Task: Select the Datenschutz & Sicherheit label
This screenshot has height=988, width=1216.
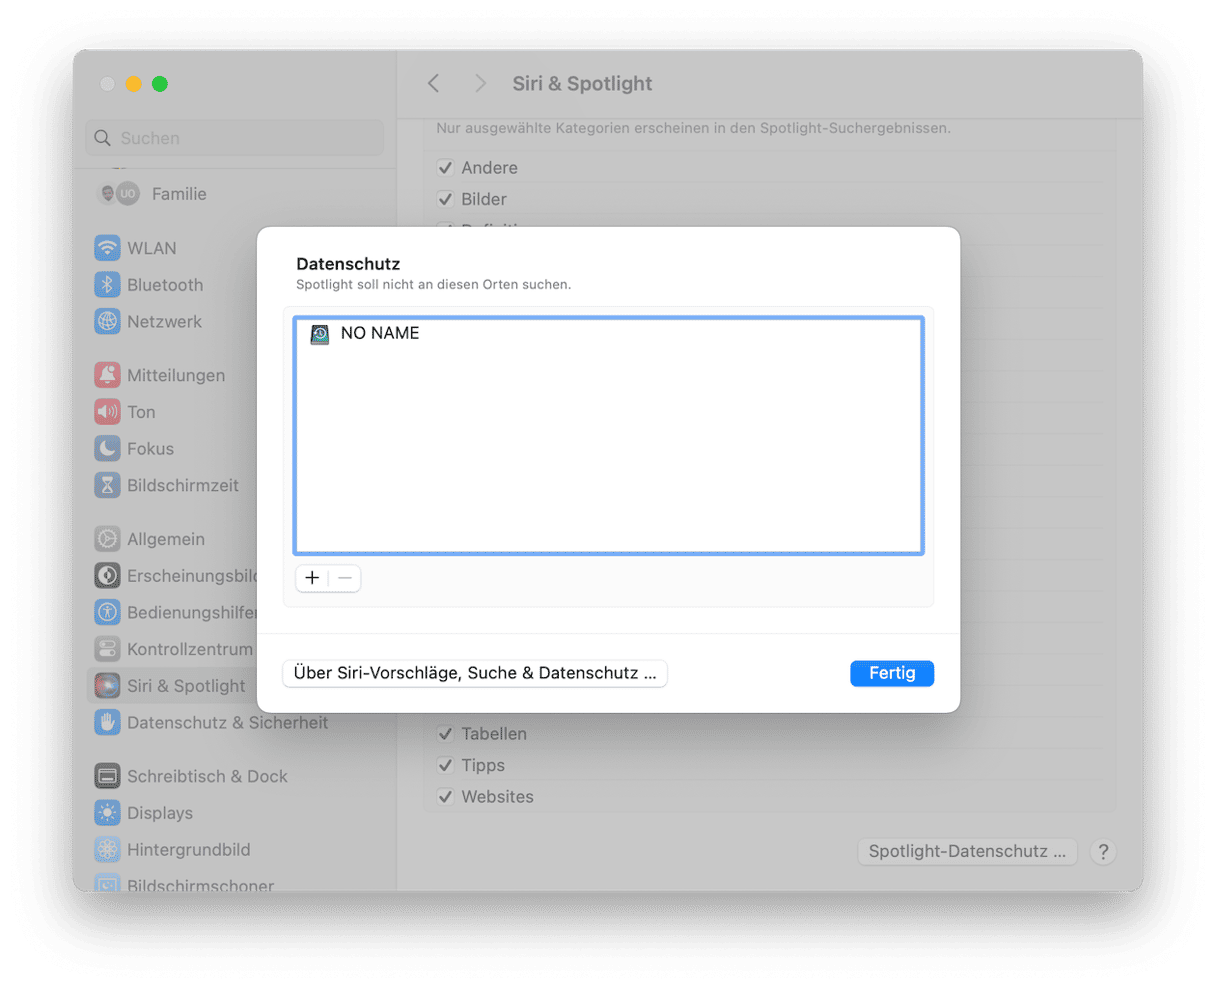Action: (227, 722)
